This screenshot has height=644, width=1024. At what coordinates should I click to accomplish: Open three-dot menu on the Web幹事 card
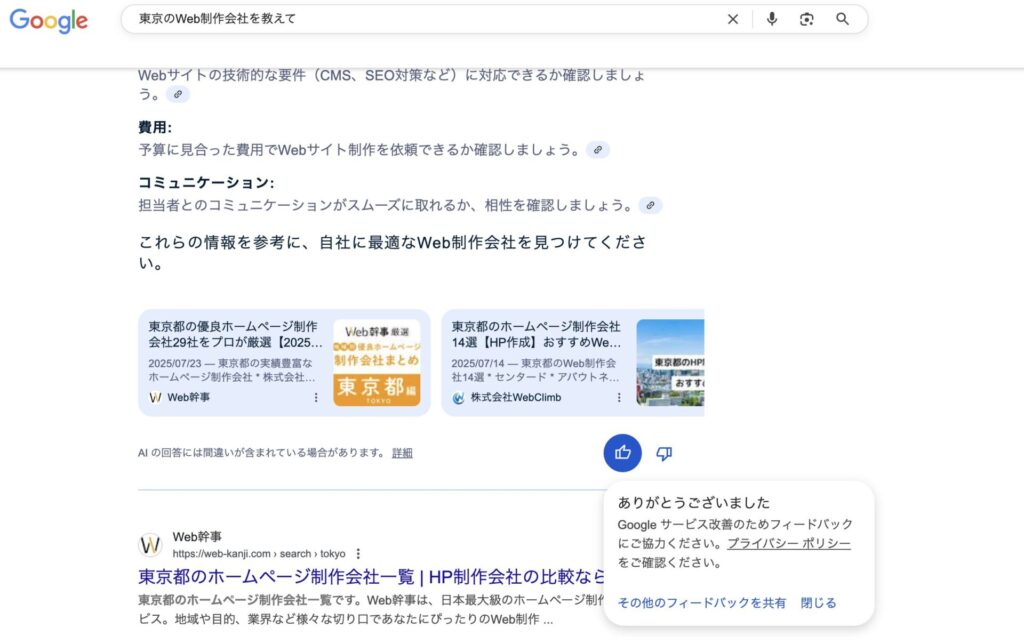(x=316, y=398)
